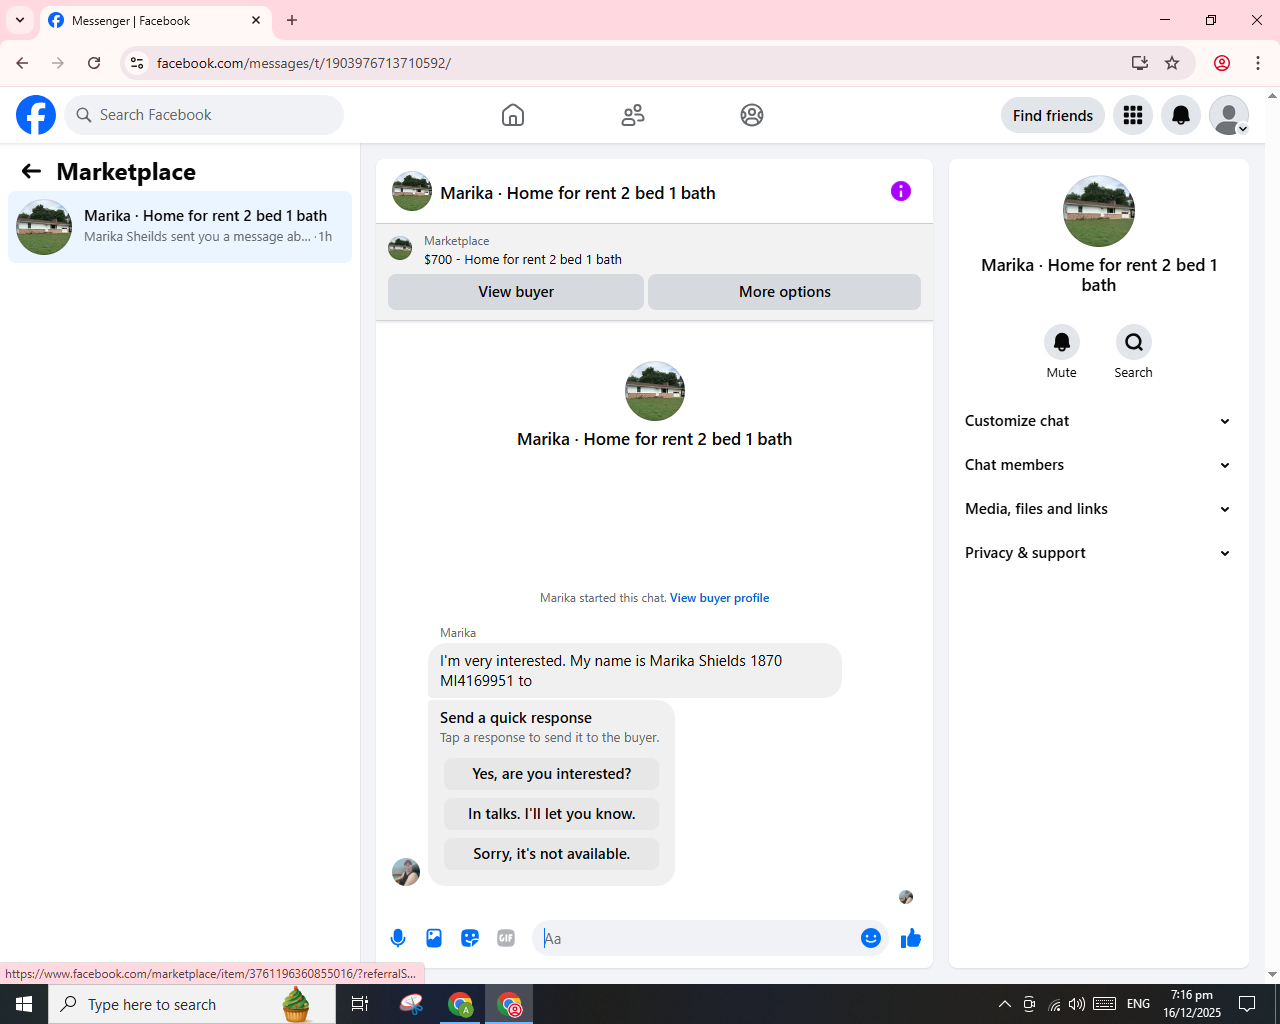Viewport: 1280px width, 1024px height.
Task: View site information icon in address bar
Action: [x=137, y=63]
